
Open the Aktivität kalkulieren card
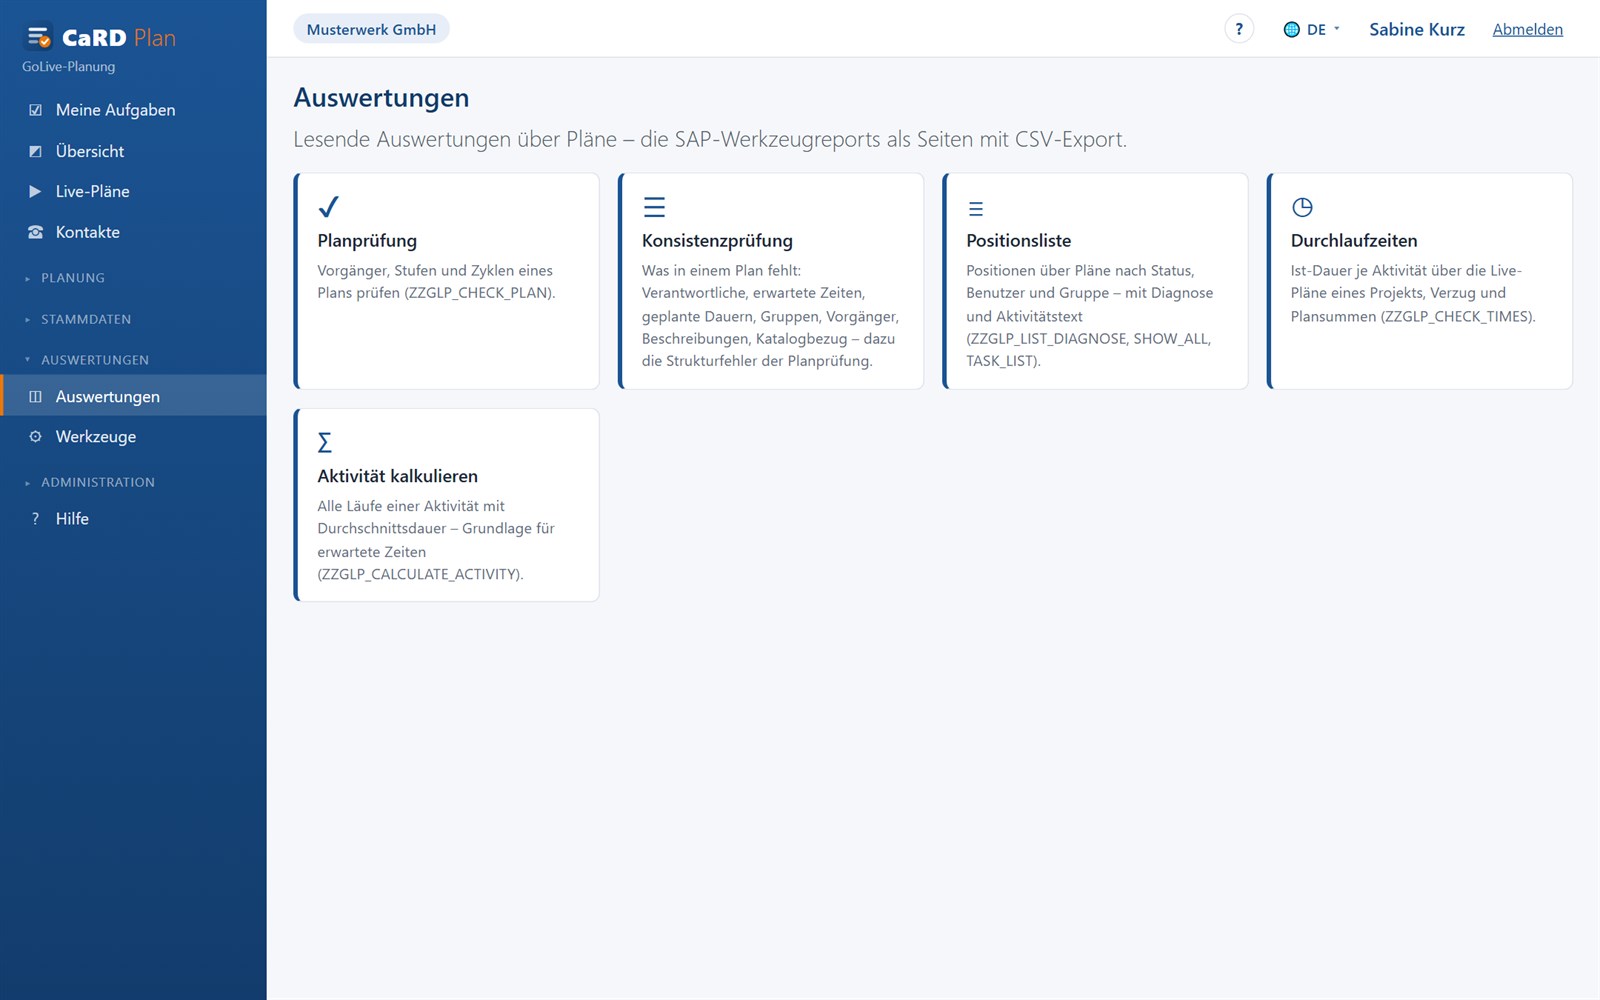(x=446, y=505)
